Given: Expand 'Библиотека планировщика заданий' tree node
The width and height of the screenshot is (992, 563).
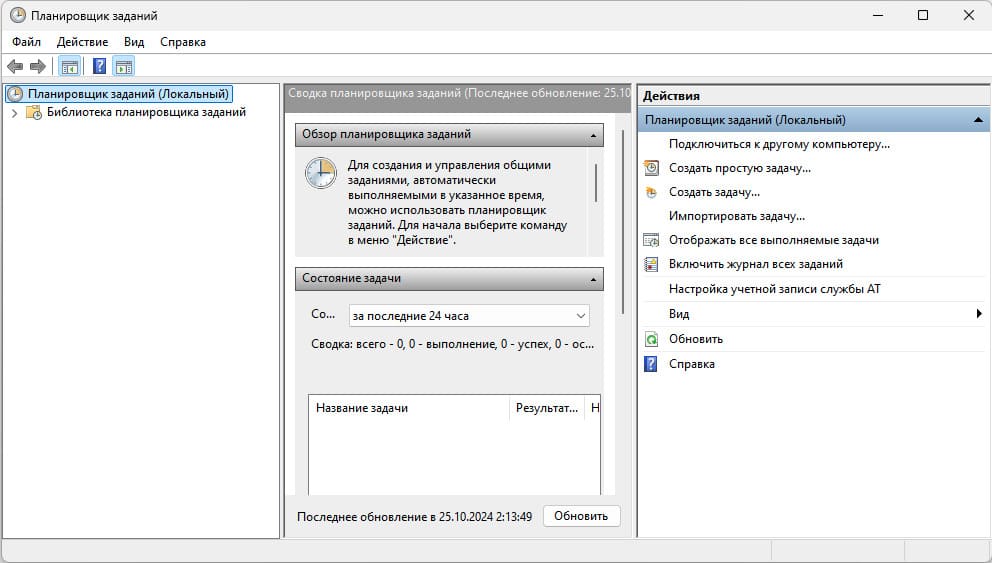Looking at the screenshot, I should [14, 113].
